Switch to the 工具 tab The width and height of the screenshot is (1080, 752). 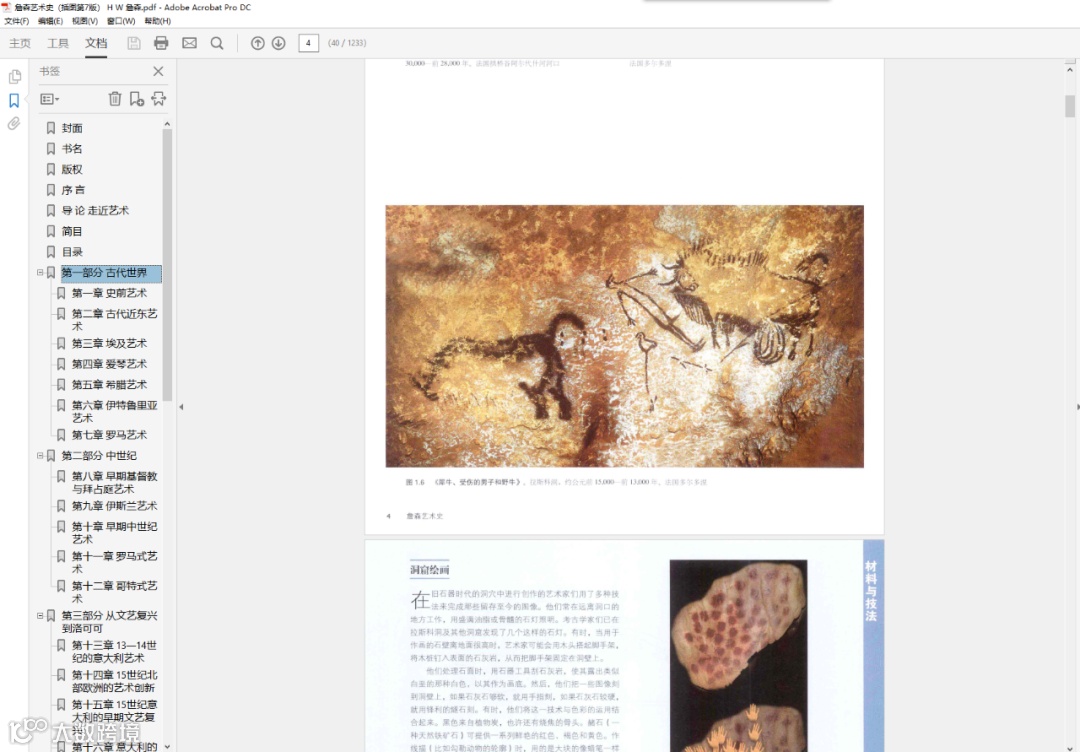click(58, 43)
